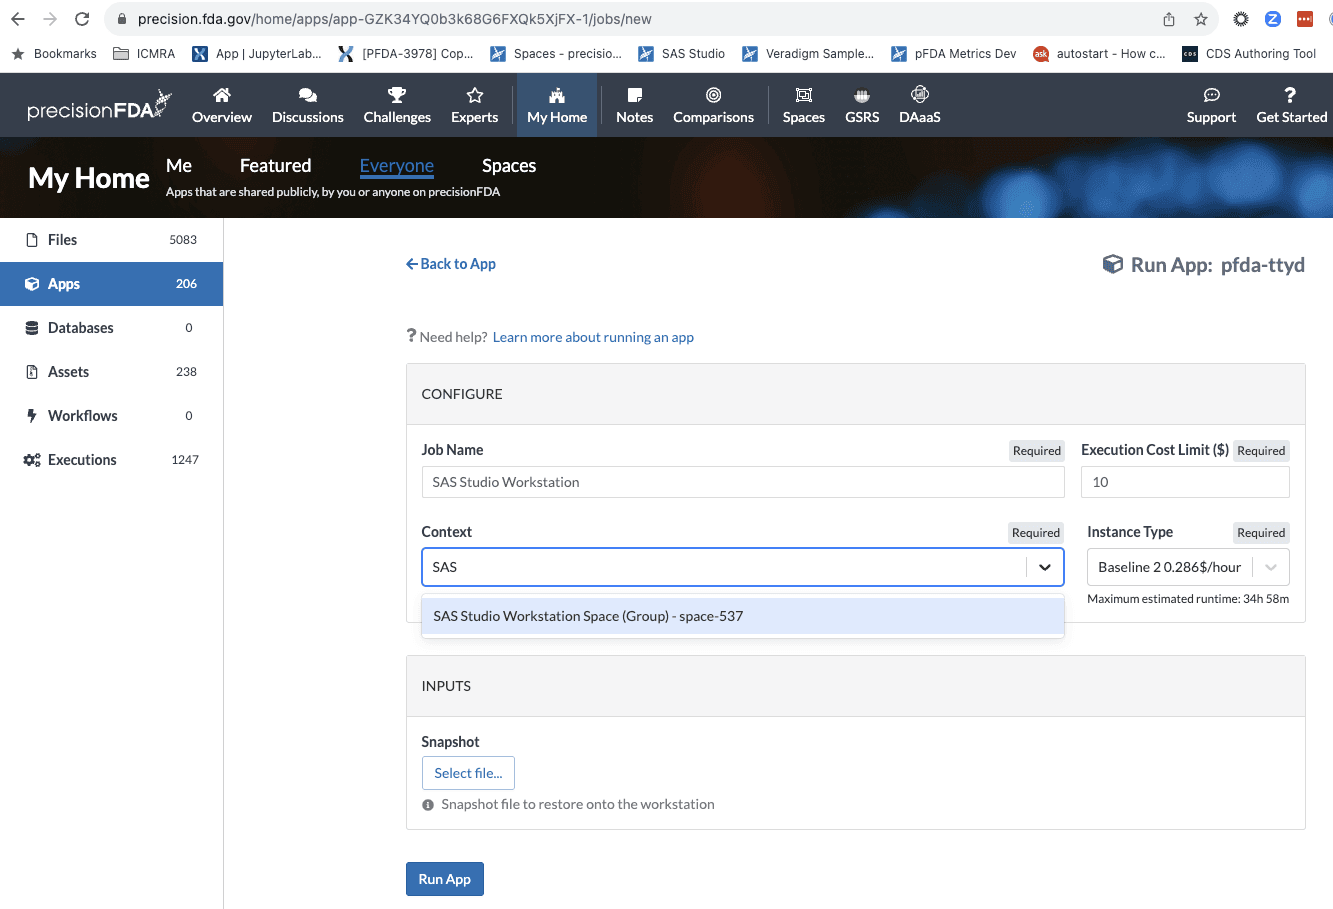Open GSRS in the navbar
Screen dimensions: 1333x909
pyautogui.click(x=862, y=105)
